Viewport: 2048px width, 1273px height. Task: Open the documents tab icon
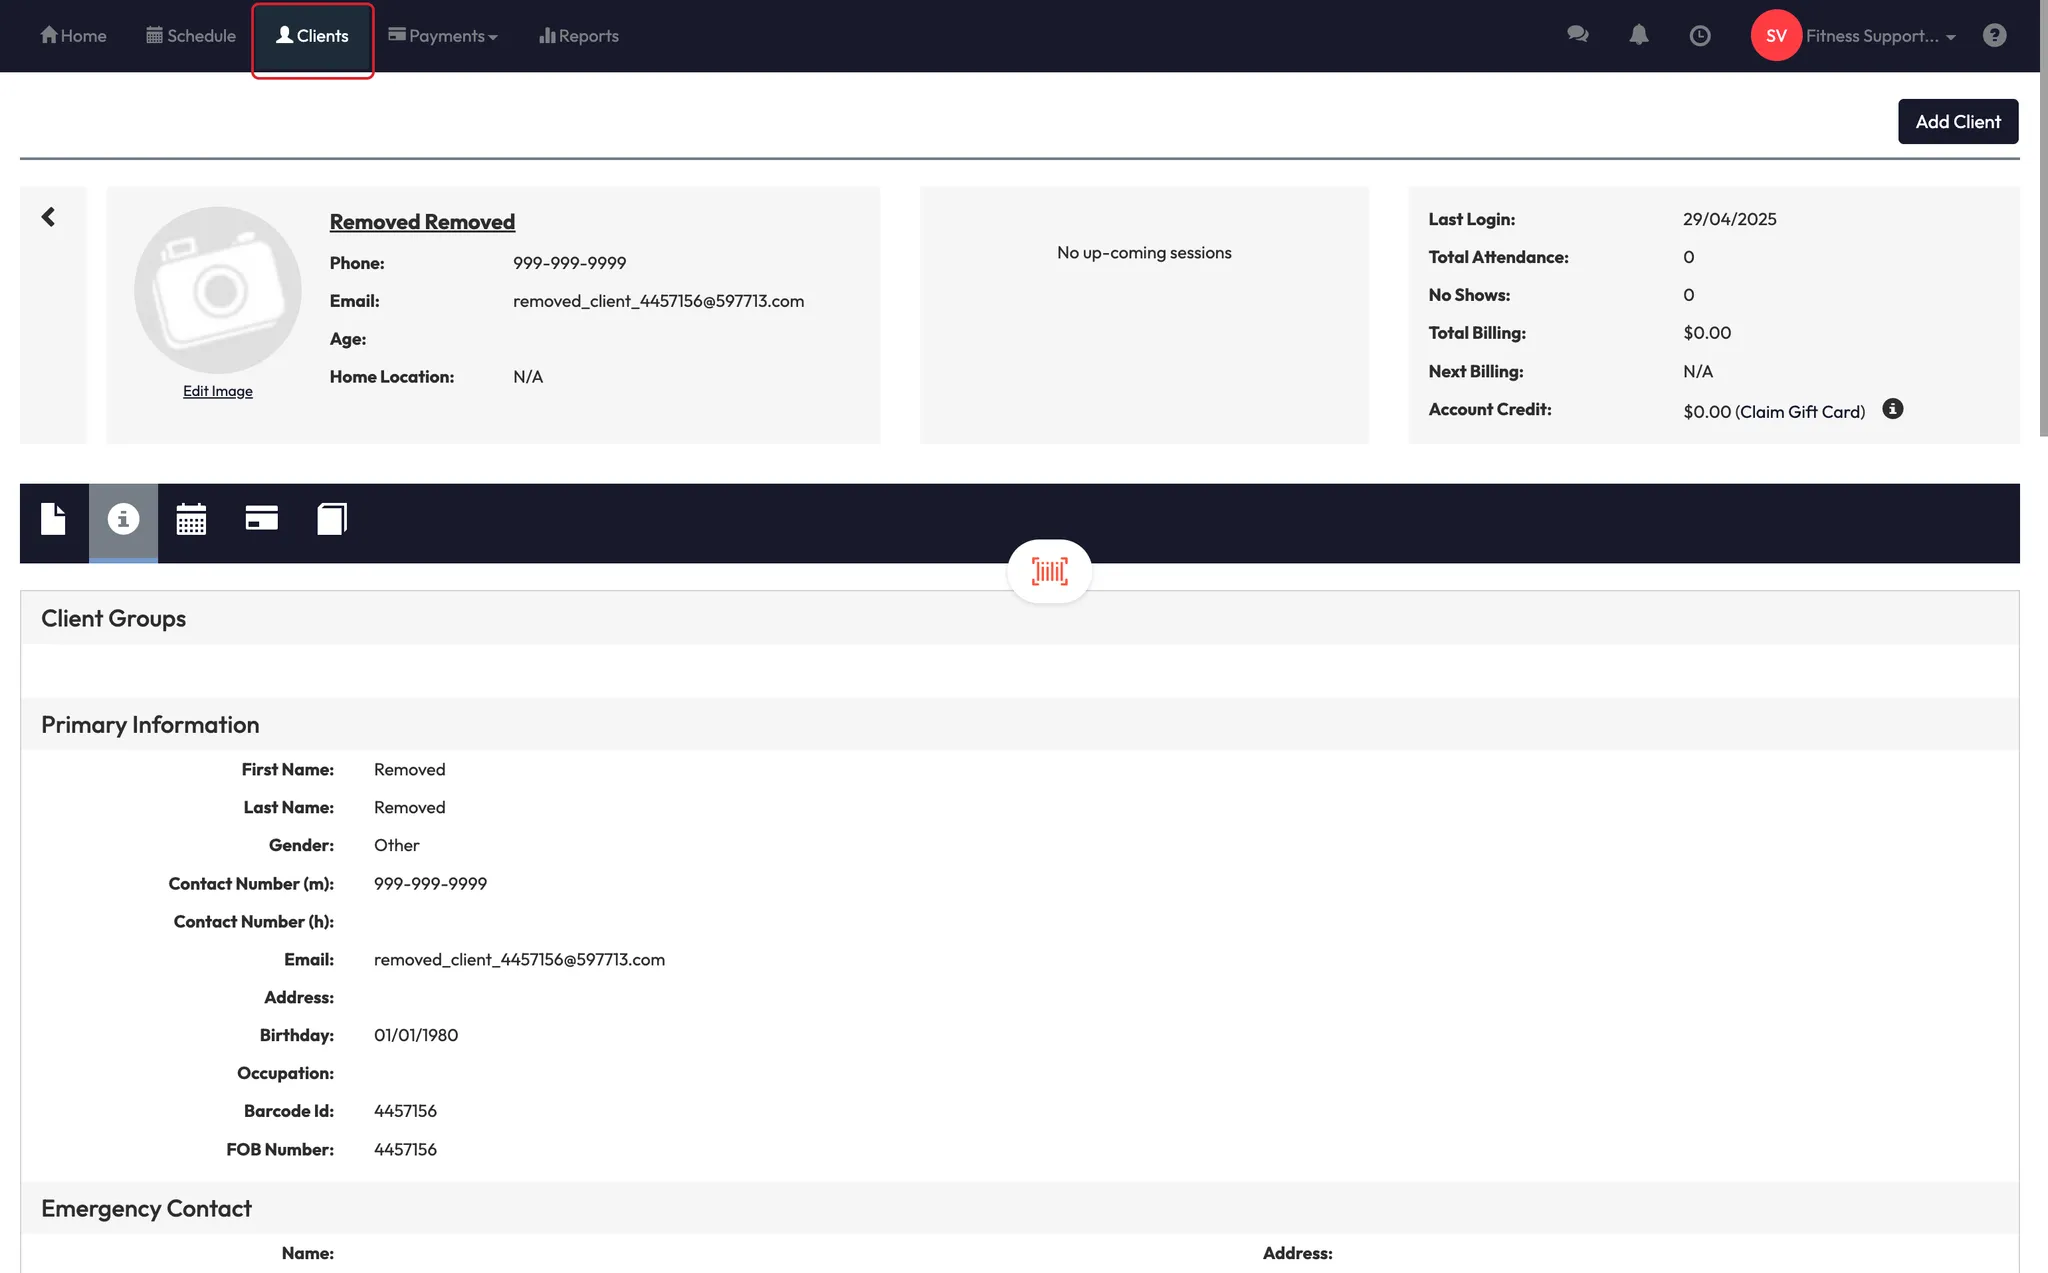click(x=53, y=519)
